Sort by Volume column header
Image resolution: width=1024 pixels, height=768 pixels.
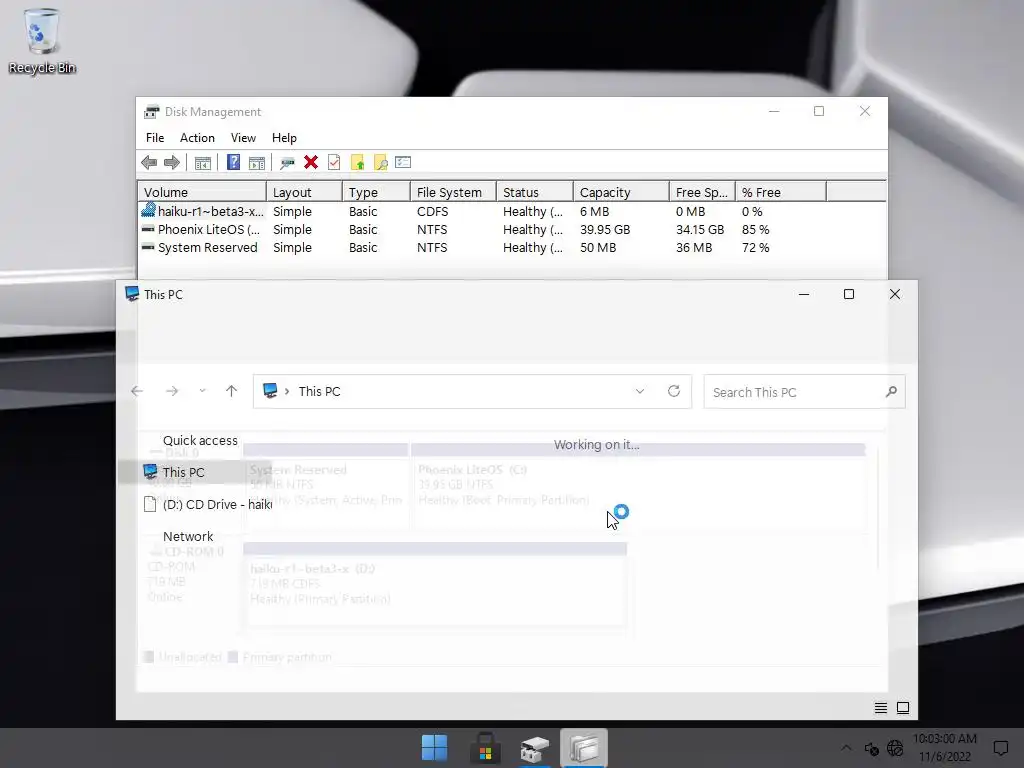pos(202,192)
